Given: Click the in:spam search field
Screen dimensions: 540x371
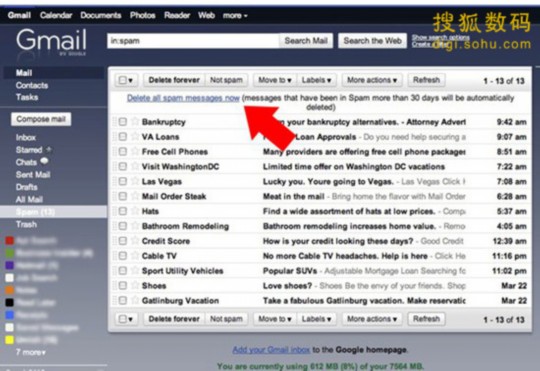Looking at the screenshot, I should coord(193,41).
